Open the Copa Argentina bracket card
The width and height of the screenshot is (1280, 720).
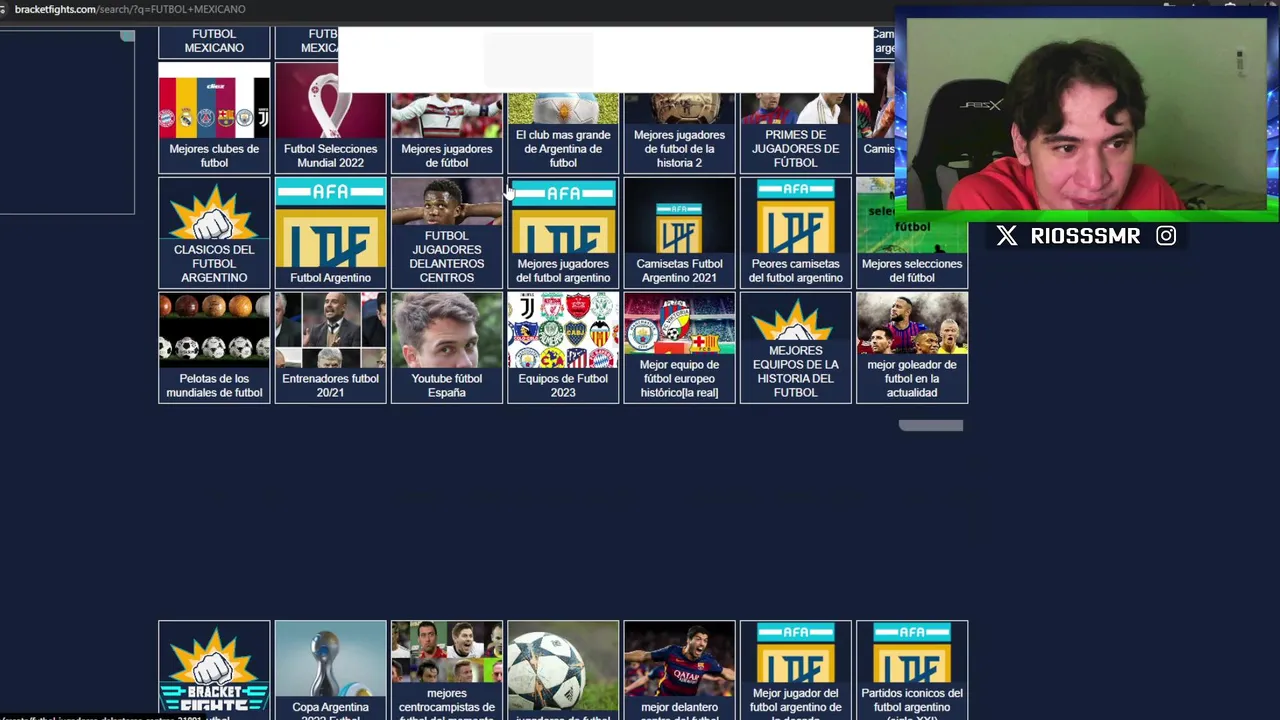coord(330,670)
